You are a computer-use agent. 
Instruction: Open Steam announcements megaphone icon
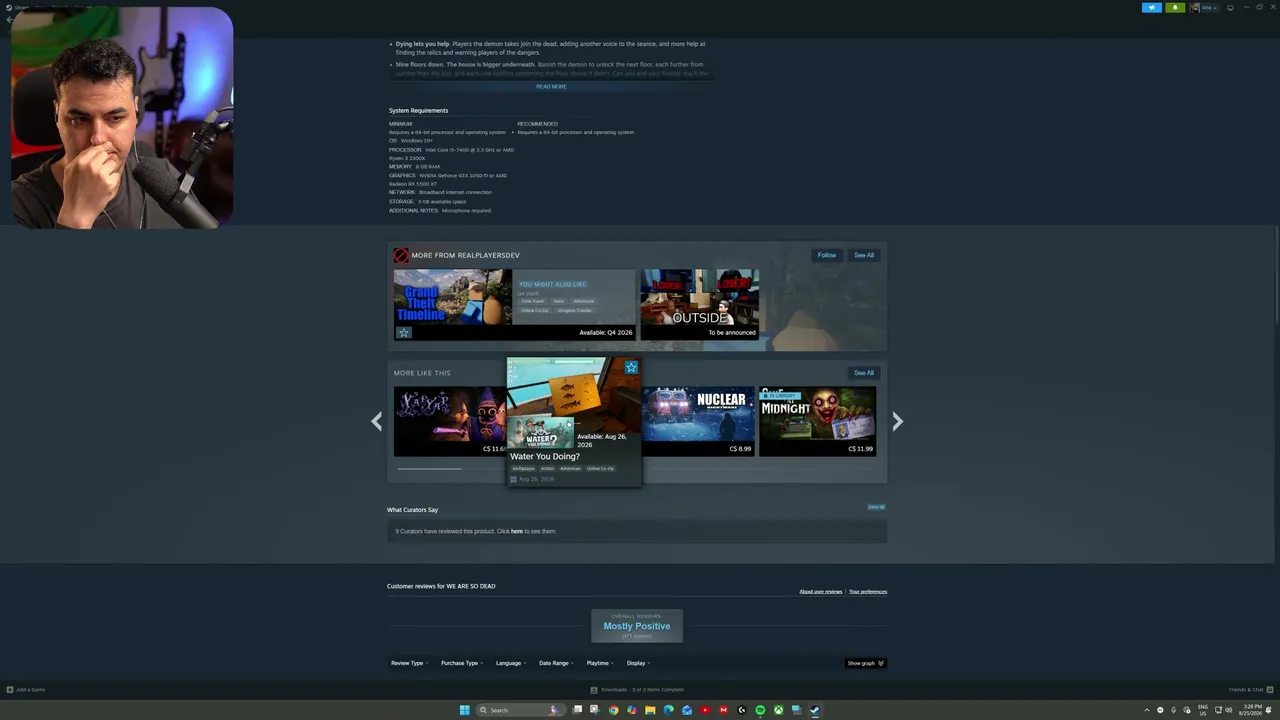point(1152,7)
